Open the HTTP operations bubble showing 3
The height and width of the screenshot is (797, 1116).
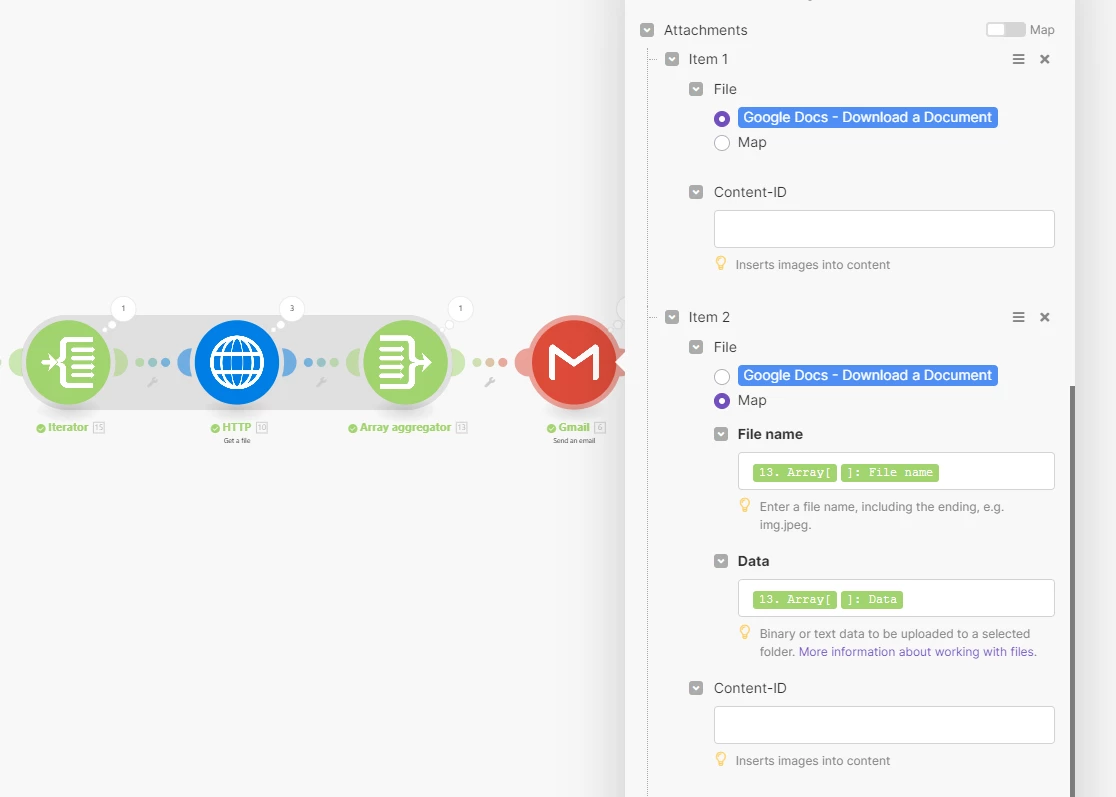[x=292, y=308]
